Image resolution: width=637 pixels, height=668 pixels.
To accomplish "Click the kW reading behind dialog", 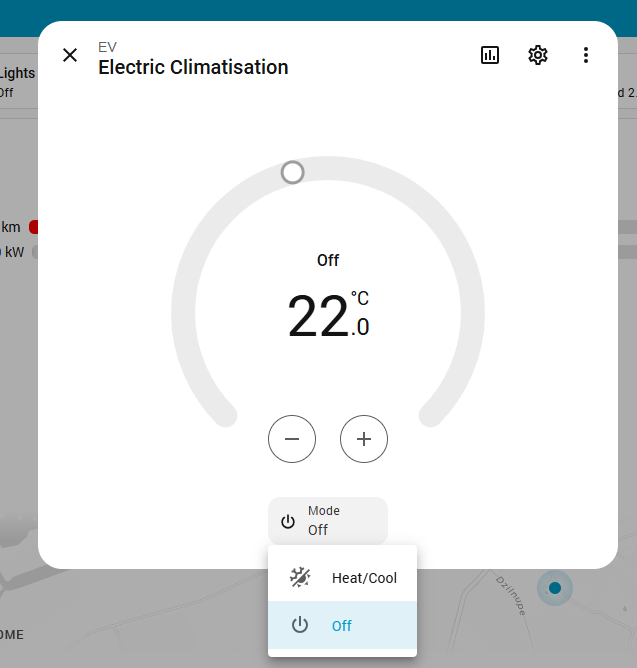I will click(12, 252).
